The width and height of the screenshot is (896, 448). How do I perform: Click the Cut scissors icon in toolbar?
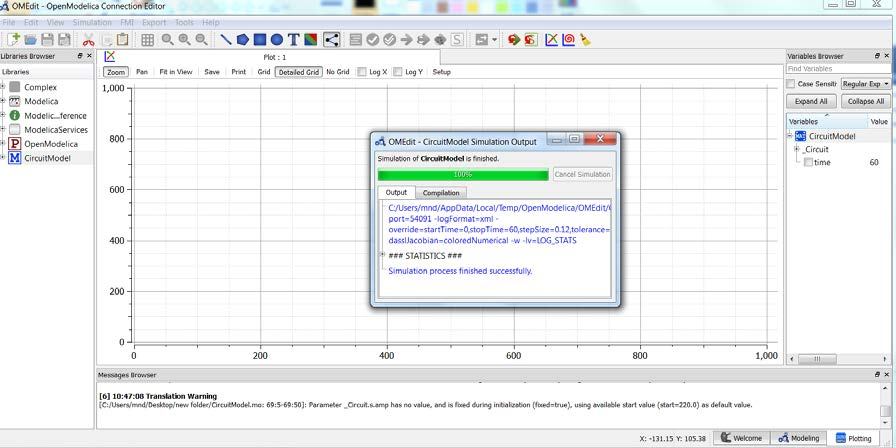(x=89, y=40)
